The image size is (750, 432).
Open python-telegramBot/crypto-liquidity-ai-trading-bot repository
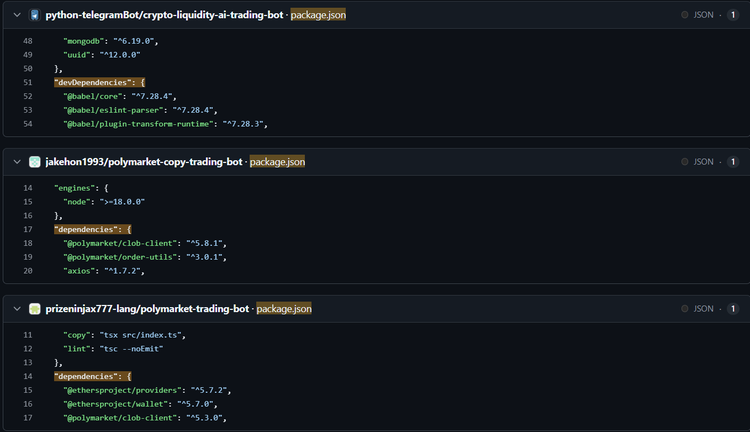[164, 15]
